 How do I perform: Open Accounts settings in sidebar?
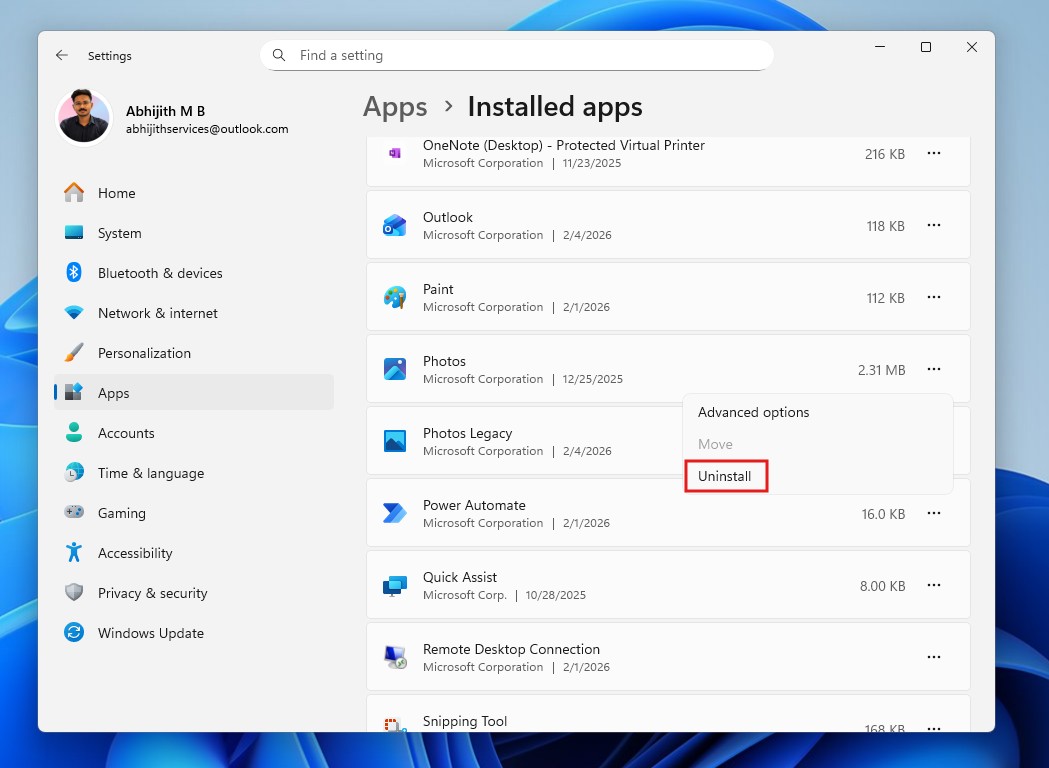point(126,433)
